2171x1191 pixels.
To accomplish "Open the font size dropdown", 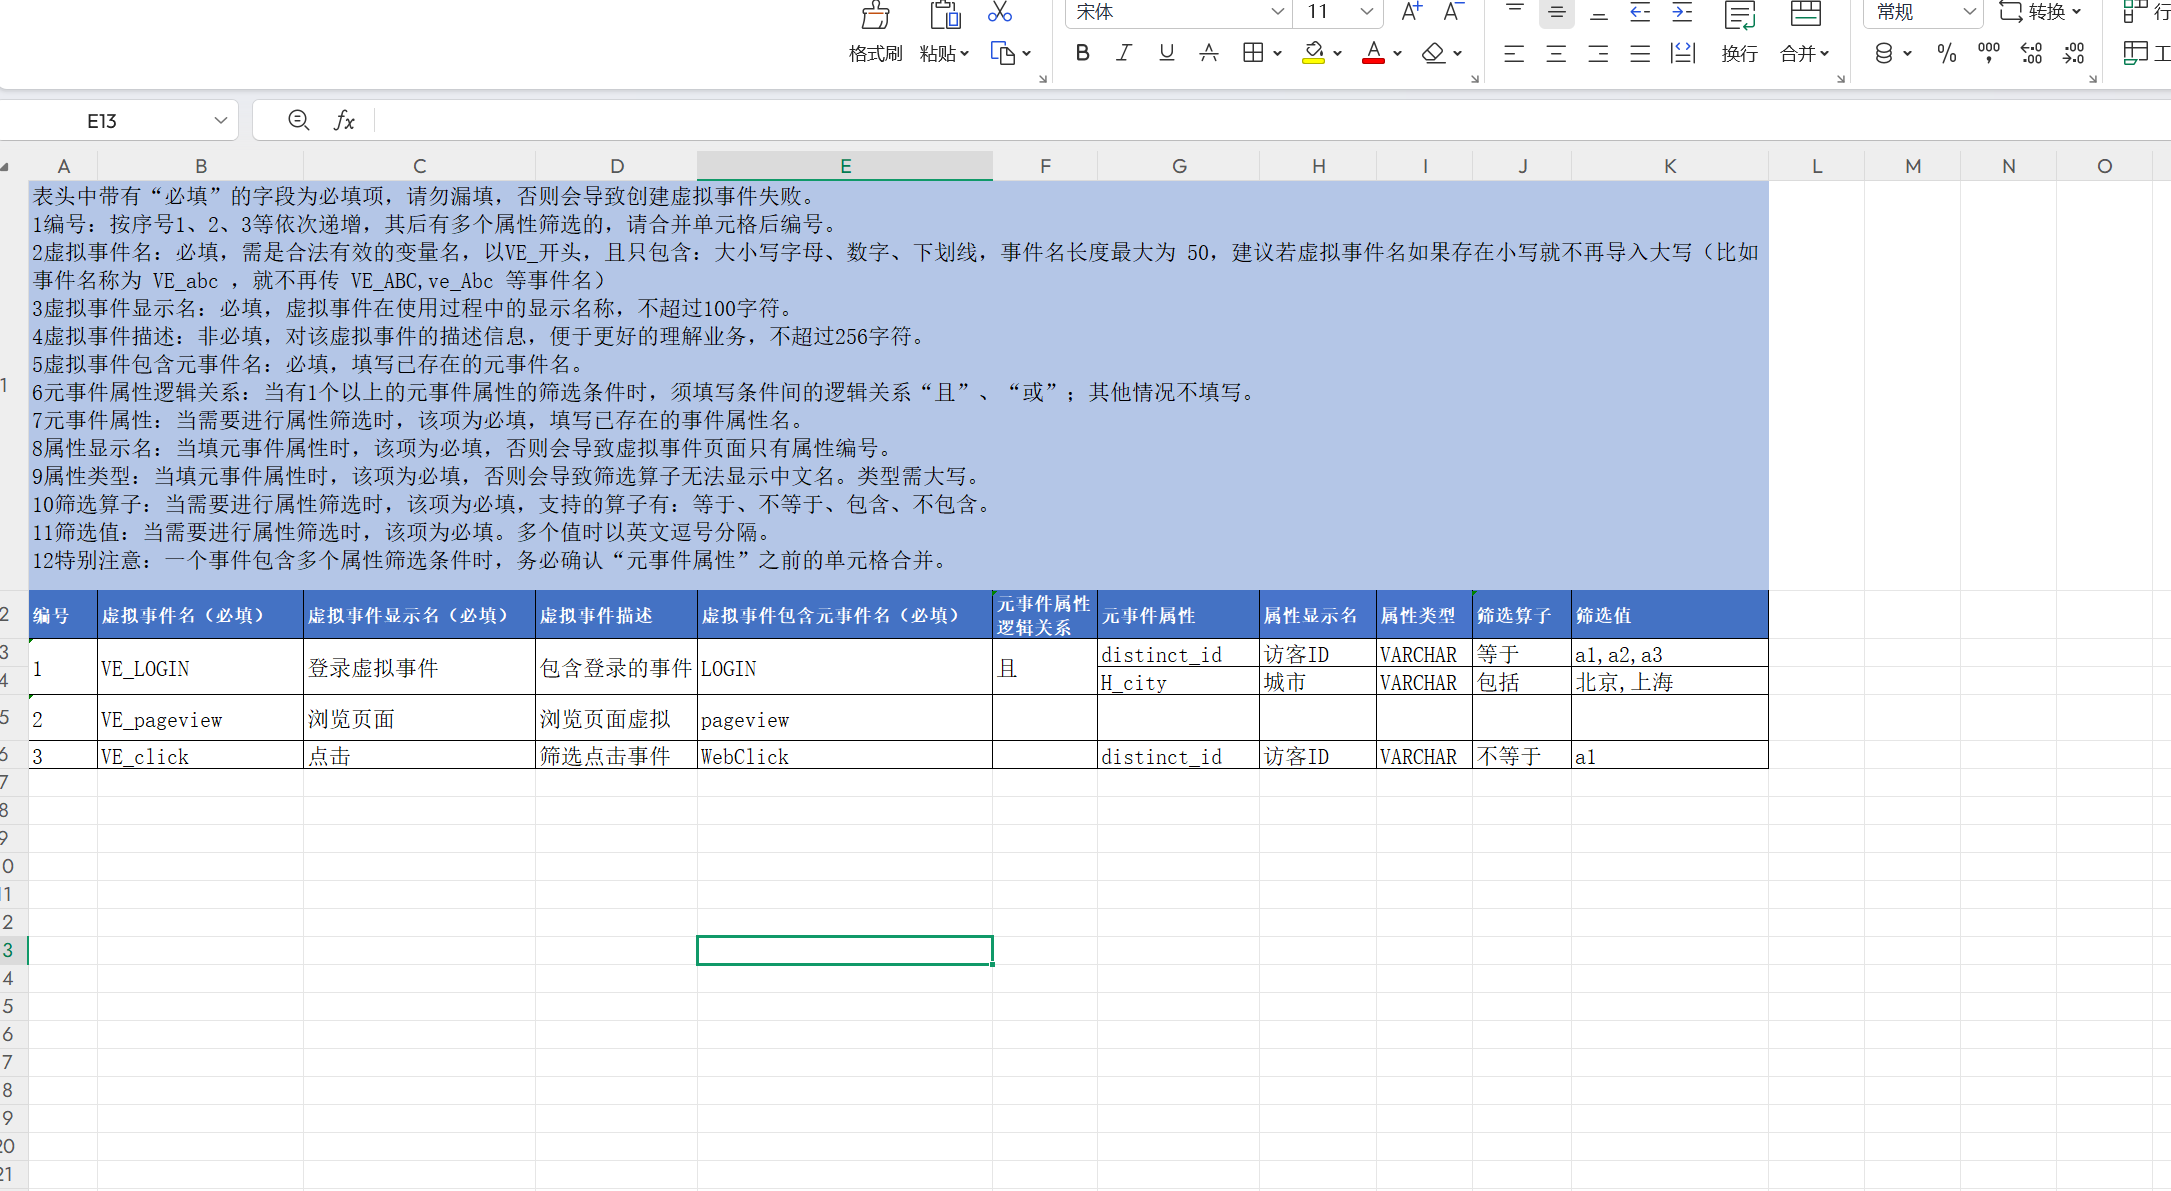I will point(1366,12).
